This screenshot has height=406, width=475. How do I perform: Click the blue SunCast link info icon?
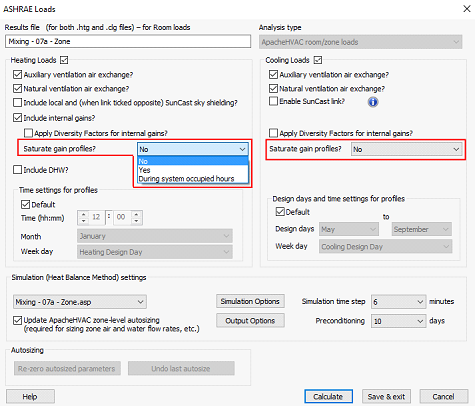click(x=373, y=102)
